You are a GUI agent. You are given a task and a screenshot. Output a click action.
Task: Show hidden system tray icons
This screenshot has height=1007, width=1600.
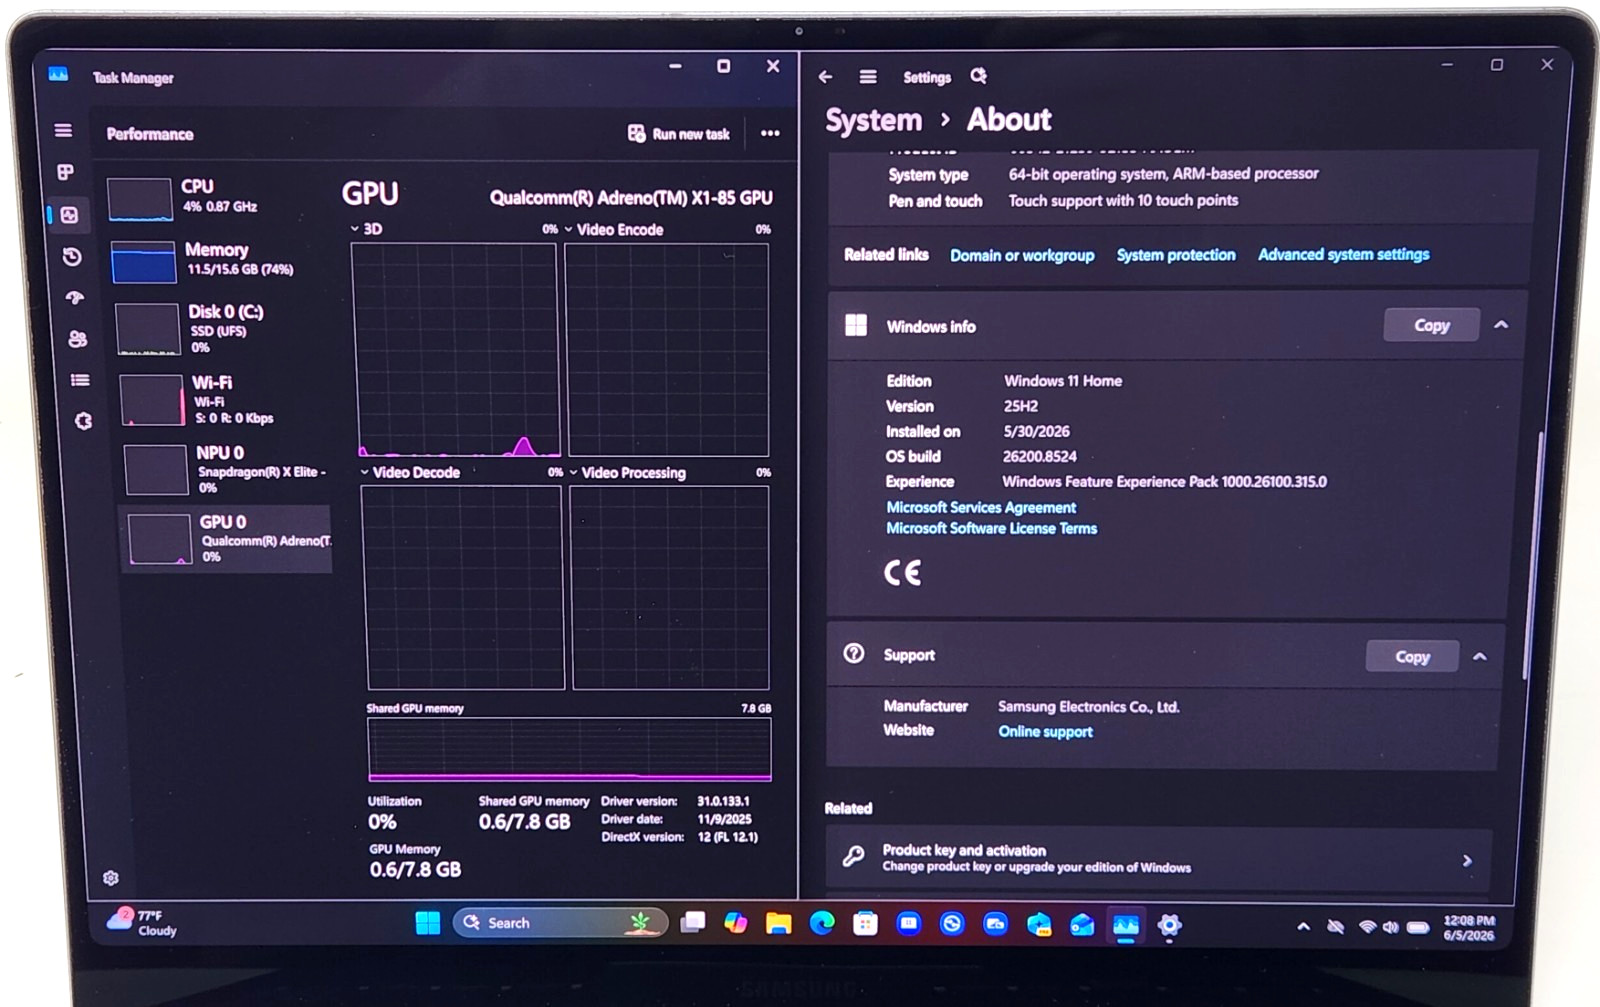[1303, 927]
